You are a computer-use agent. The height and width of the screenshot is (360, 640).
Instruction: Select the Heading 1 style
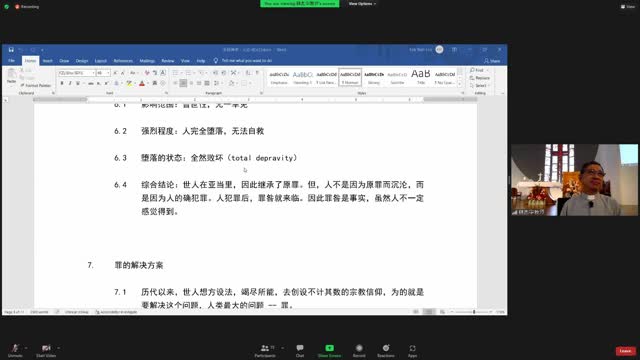[x=302, y=78]
